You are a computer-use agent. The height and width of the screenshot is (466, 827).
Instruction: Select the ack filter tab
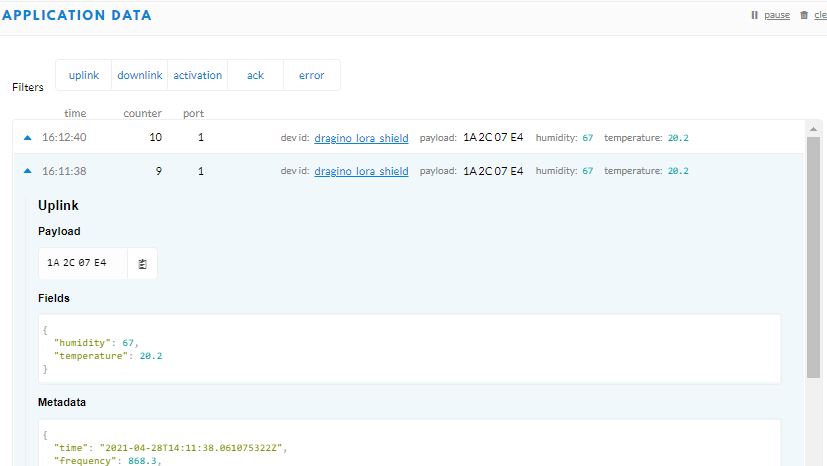coord(256,75)
